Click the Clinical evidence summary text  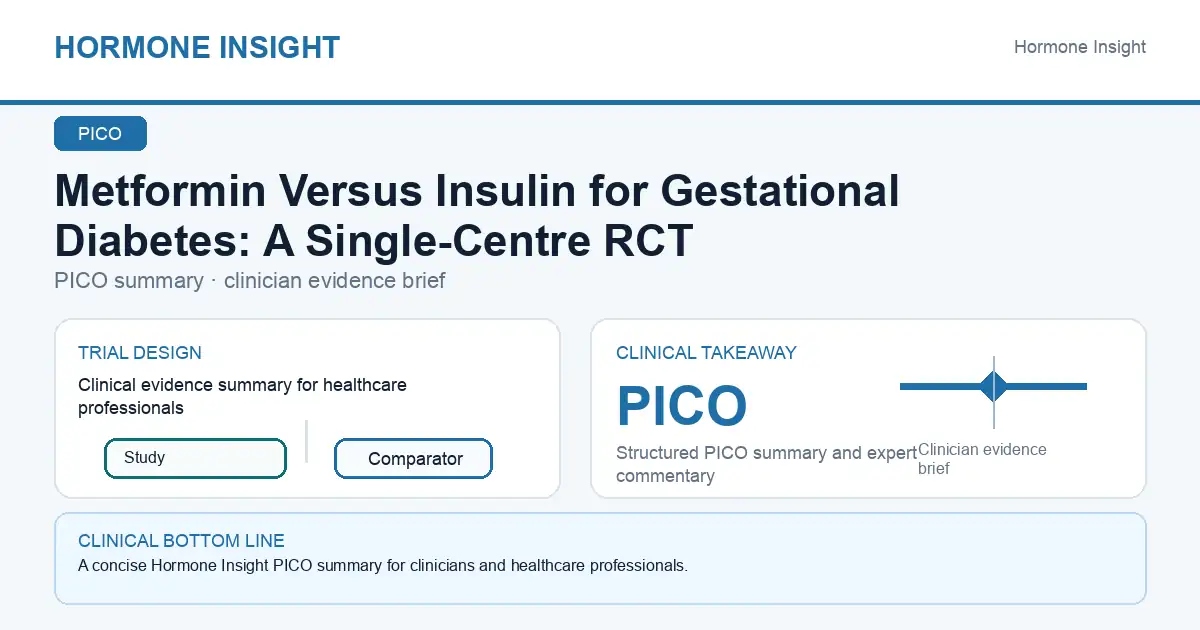coord(242,396)
